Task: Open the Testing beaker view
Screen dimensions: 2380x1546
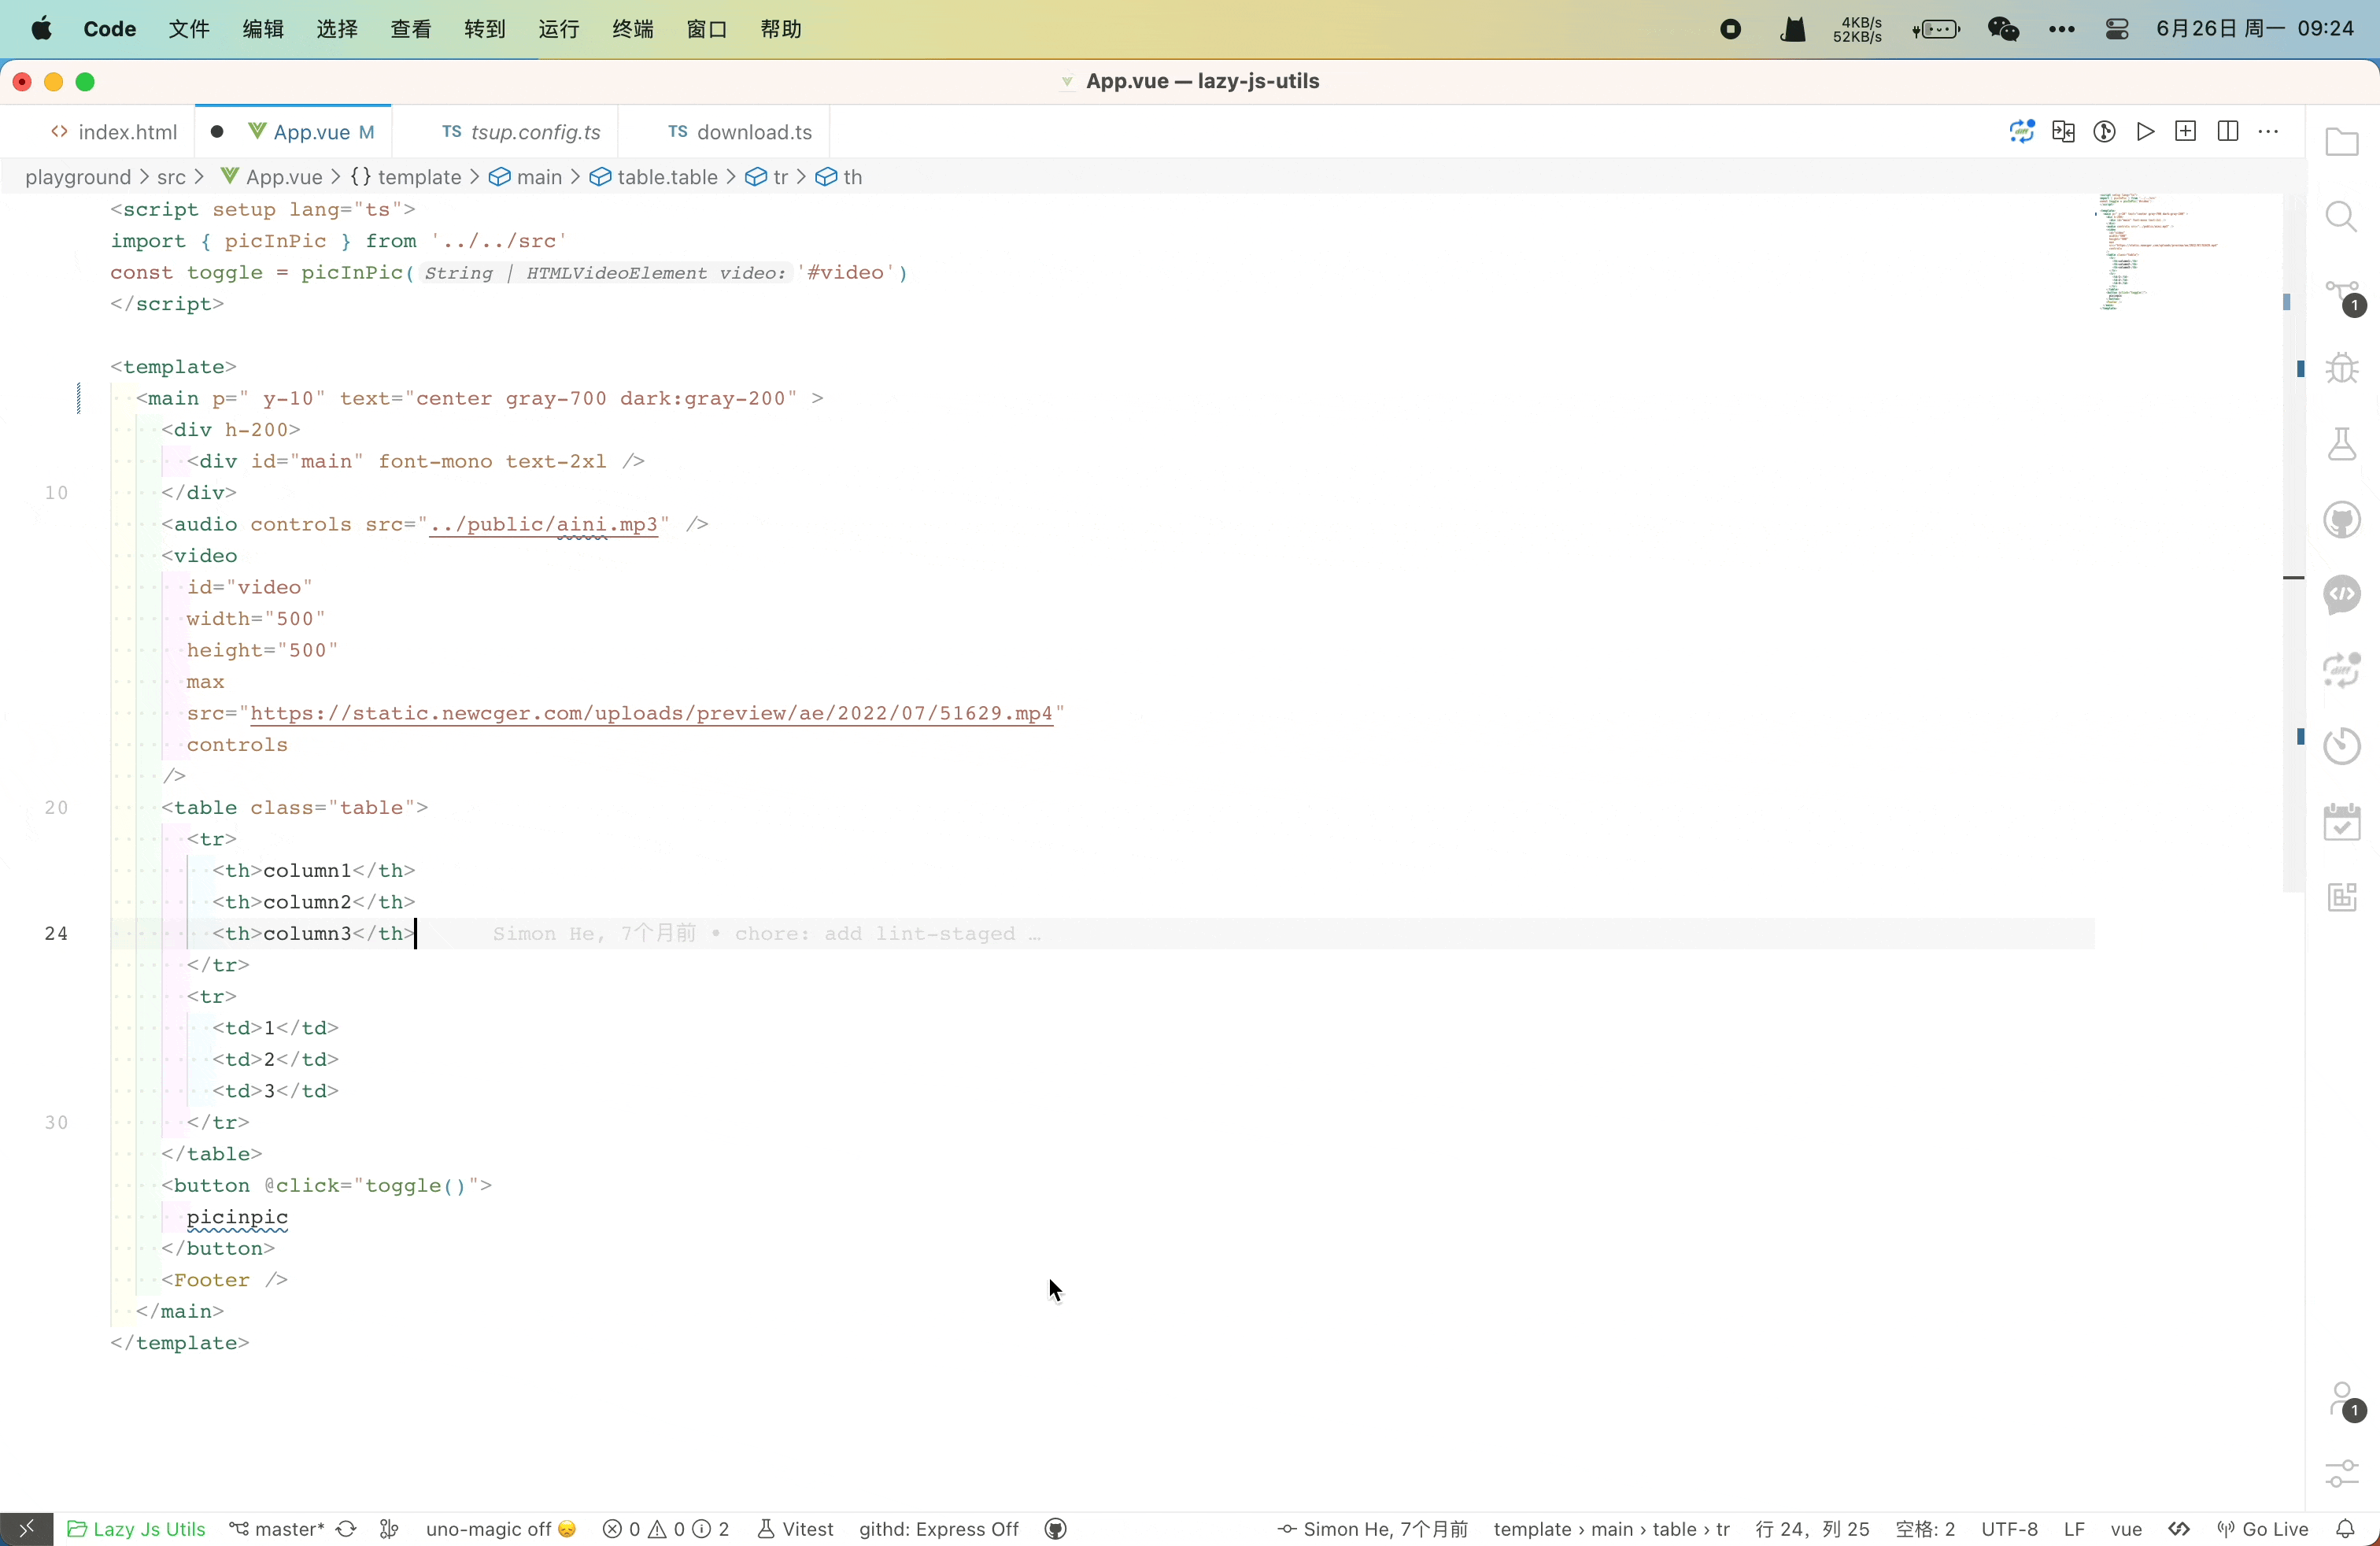Action: (x=2343, y=445)
